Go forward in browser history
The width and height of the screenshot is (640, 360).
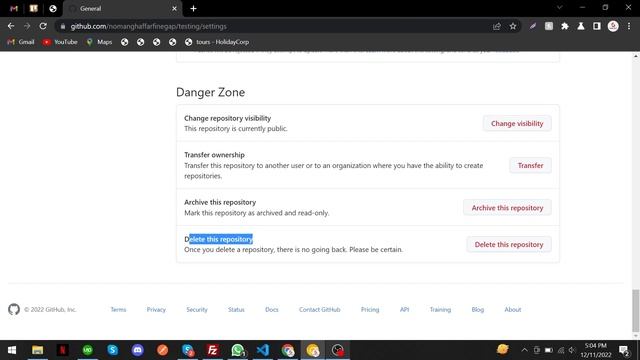click(x=27, y=26)
